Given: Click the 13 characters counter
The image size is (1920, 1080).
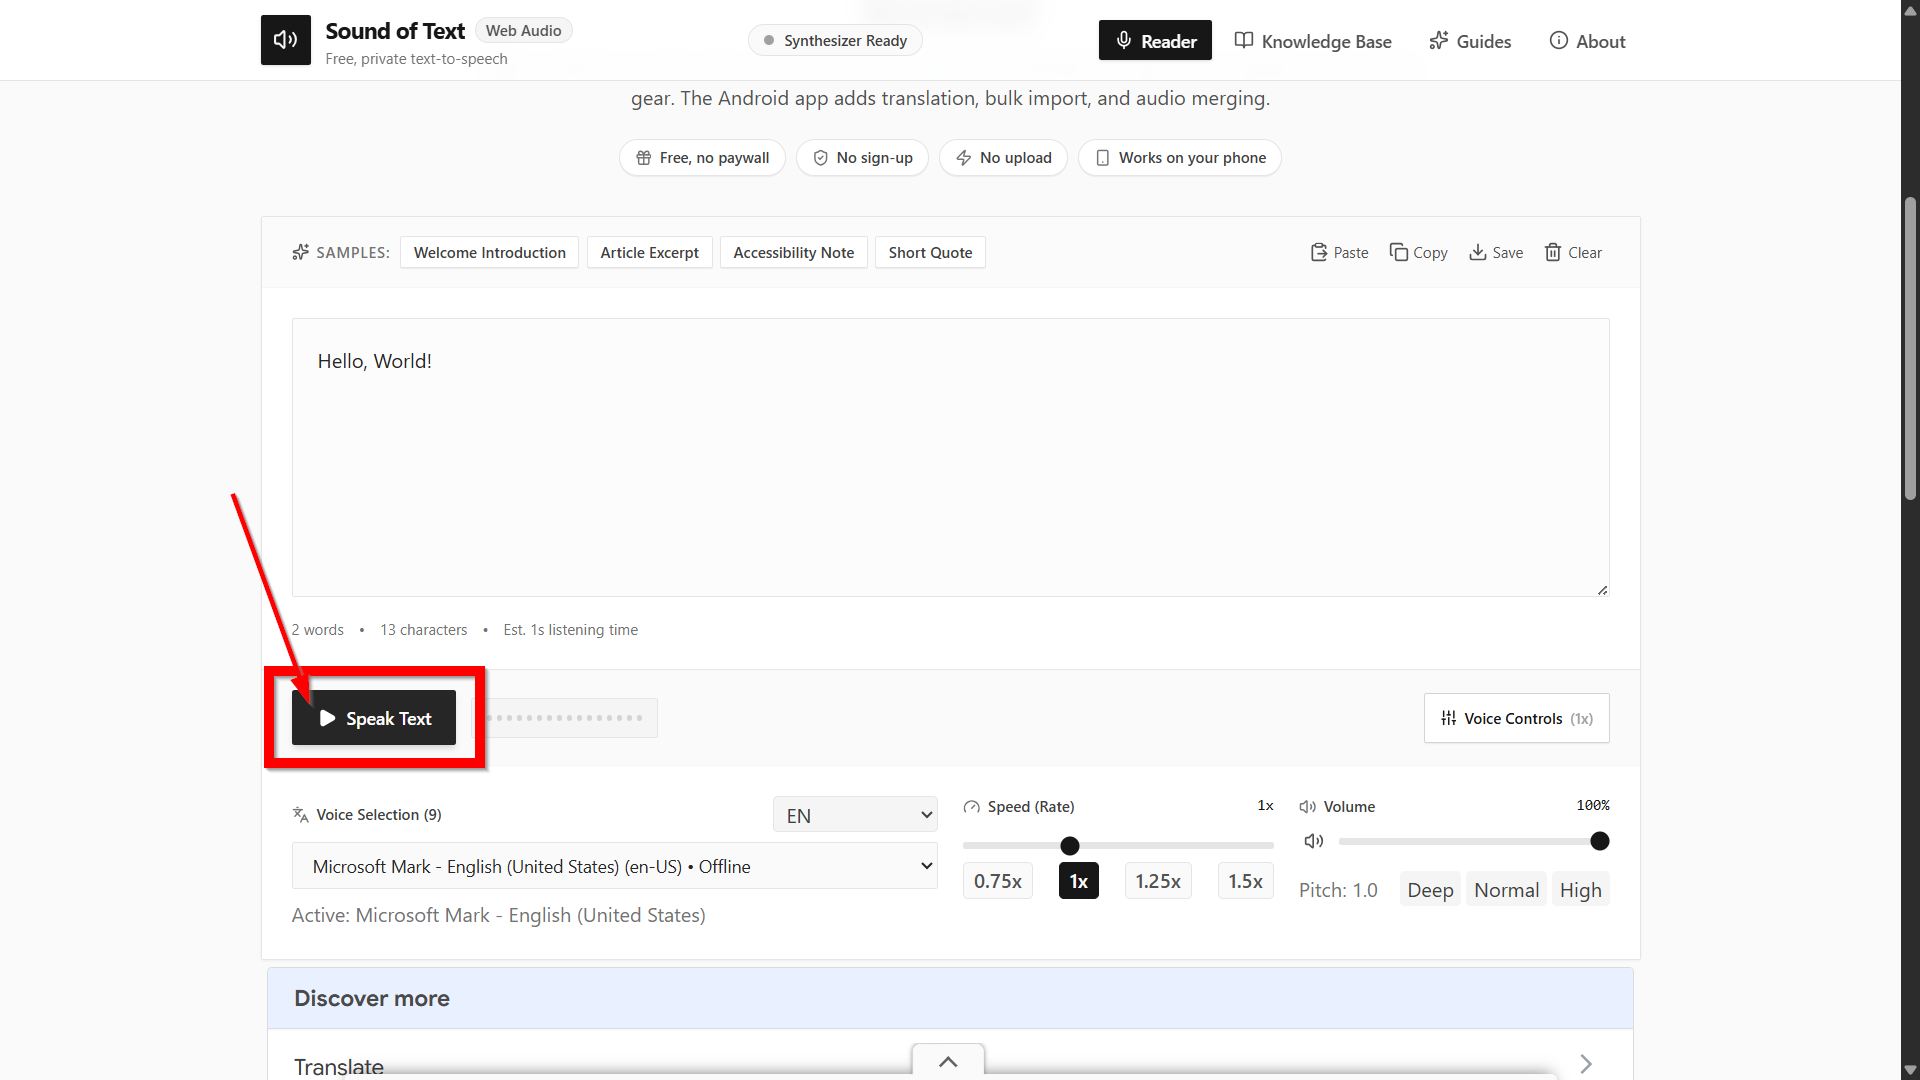Looking at the screenshot, I should click(423, 630).
